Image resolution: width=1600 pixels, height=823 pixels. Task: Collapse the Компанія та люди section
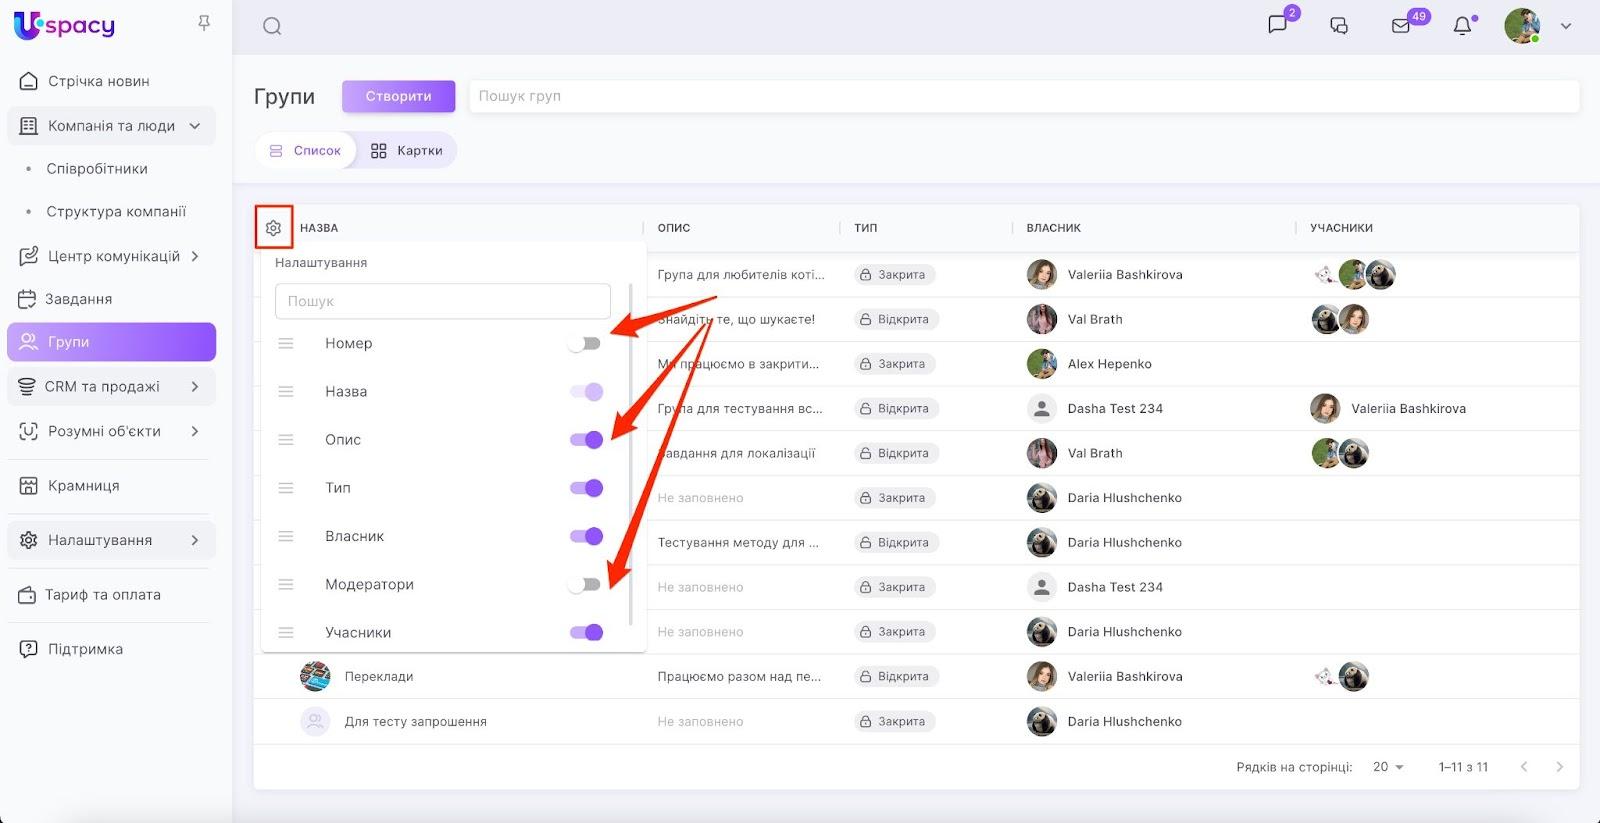pyautogui.click(x=195, y=126)
